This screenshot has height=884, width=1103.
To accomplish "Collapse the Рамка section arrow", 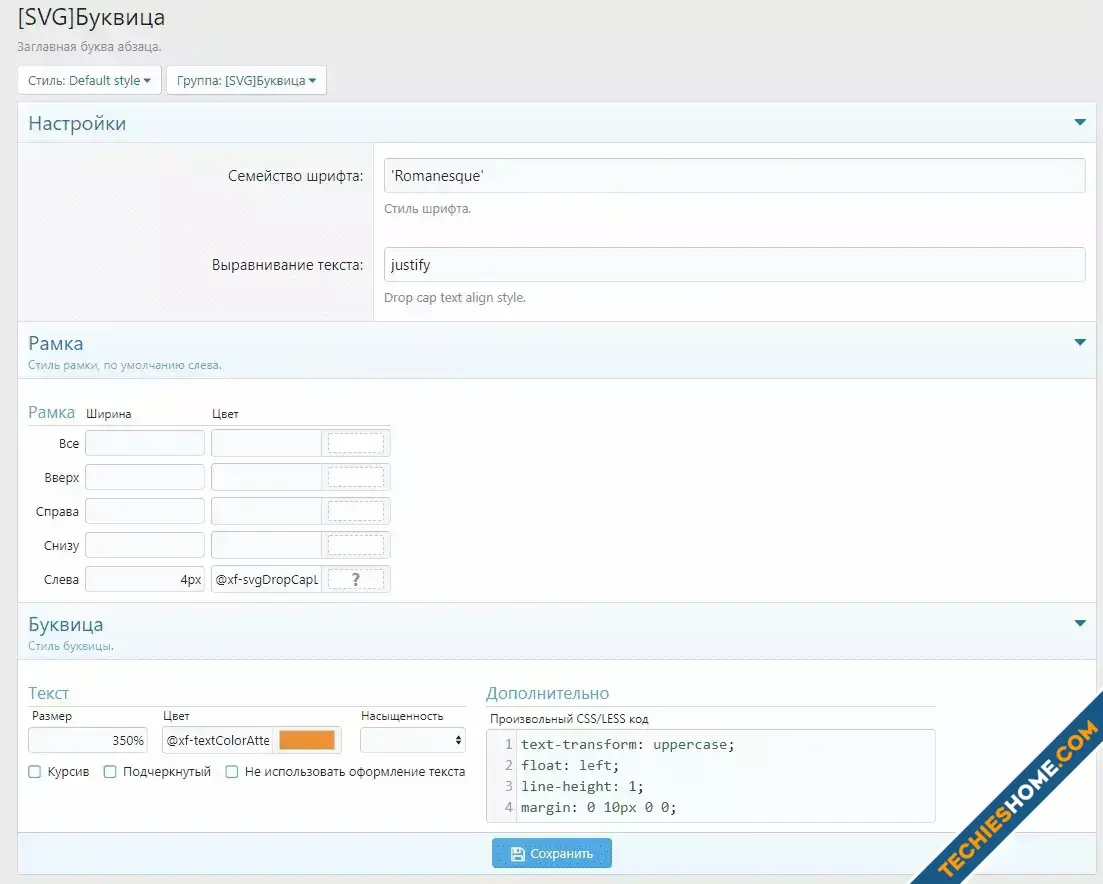I will (x=1079, y=343).
